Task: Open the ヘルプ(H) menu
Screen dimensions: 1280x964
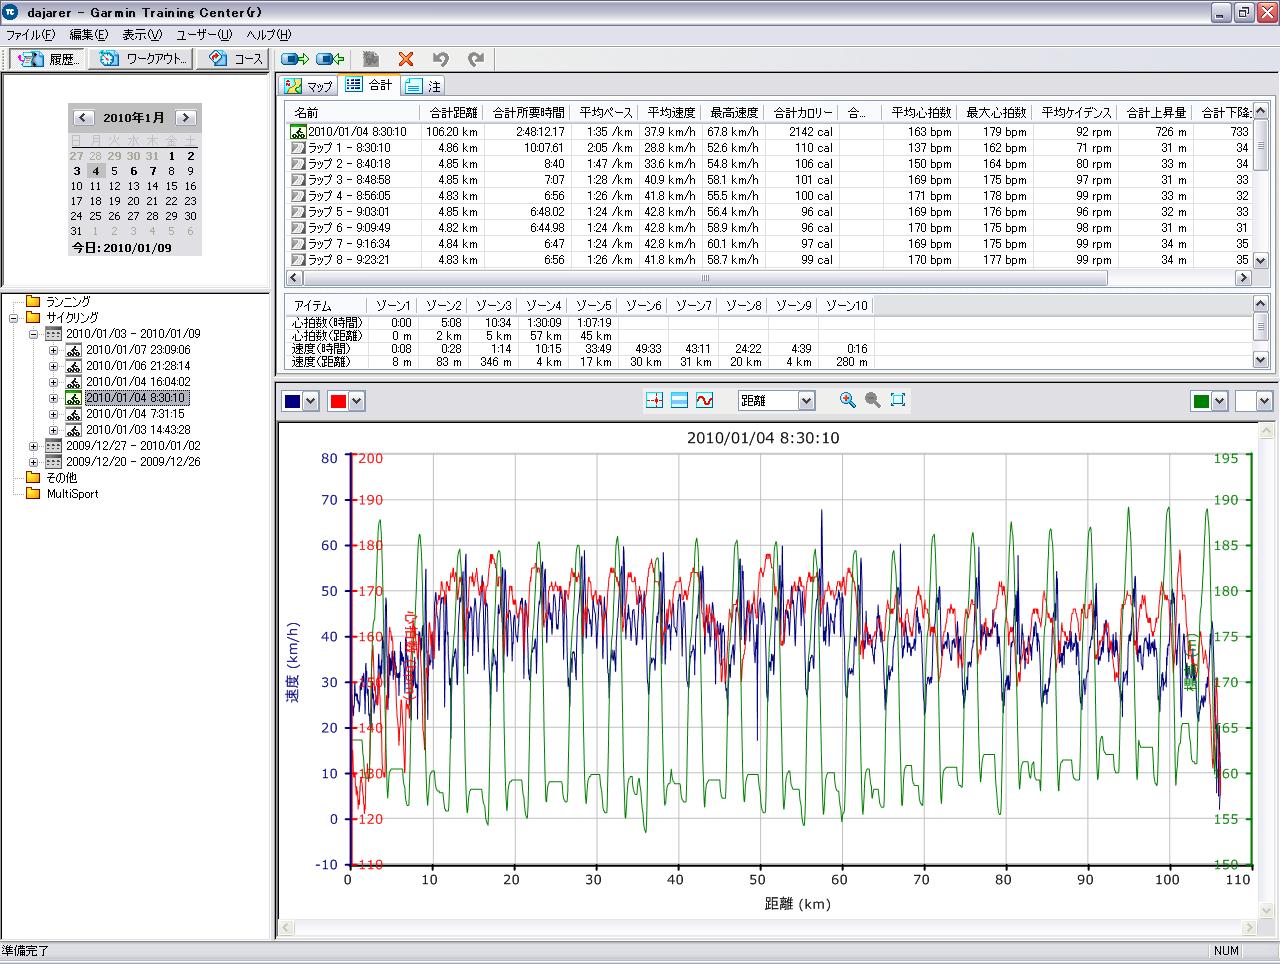Action: tap(269, 35)
